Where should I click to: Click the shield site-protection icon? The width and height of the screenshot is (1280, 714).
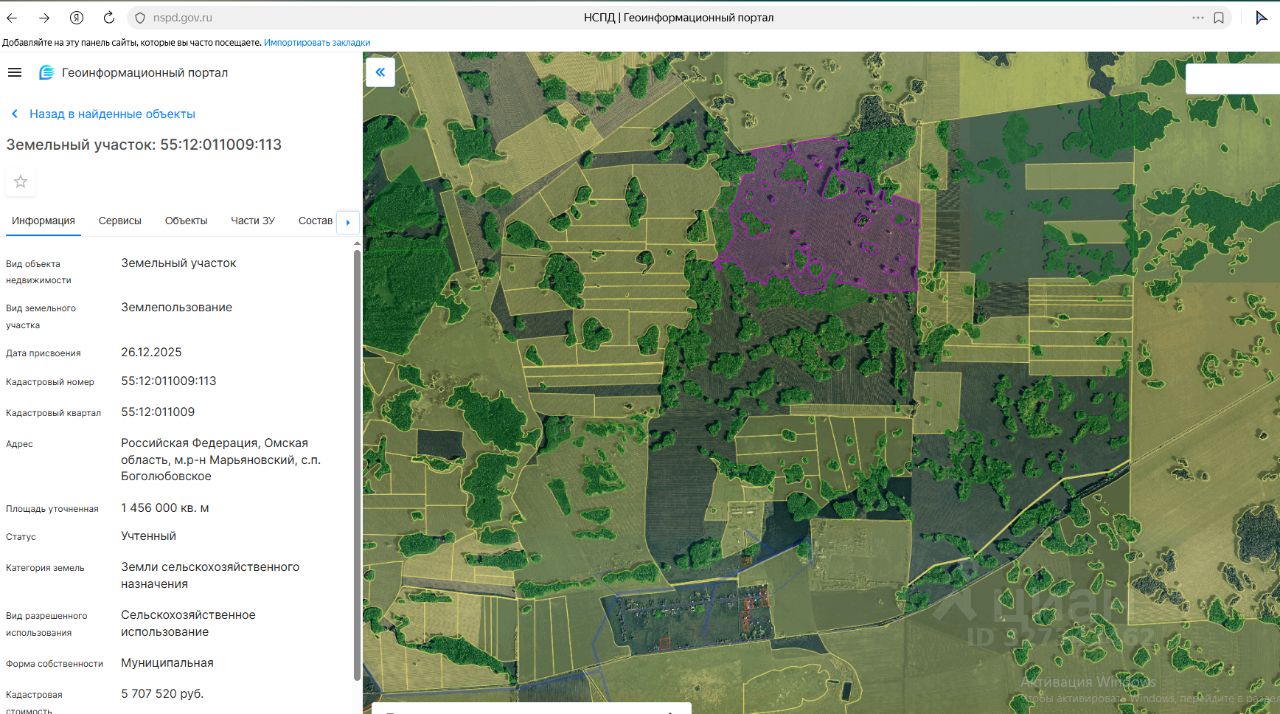(x=140, y=18)
